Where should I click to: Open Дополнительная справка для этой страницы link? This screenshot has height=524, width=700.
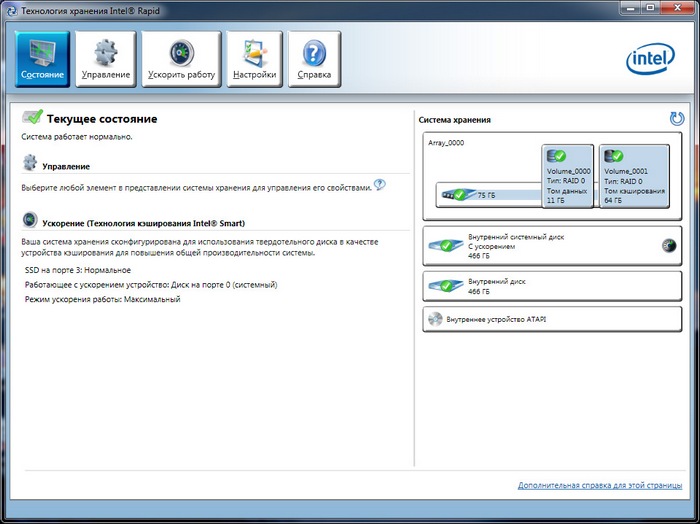coord(600,485)
